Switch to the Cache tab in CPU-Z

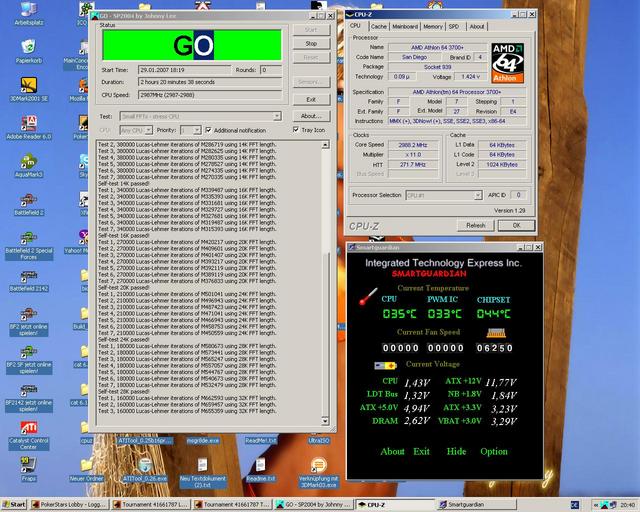pyautogui.click(x=378, y=27)
